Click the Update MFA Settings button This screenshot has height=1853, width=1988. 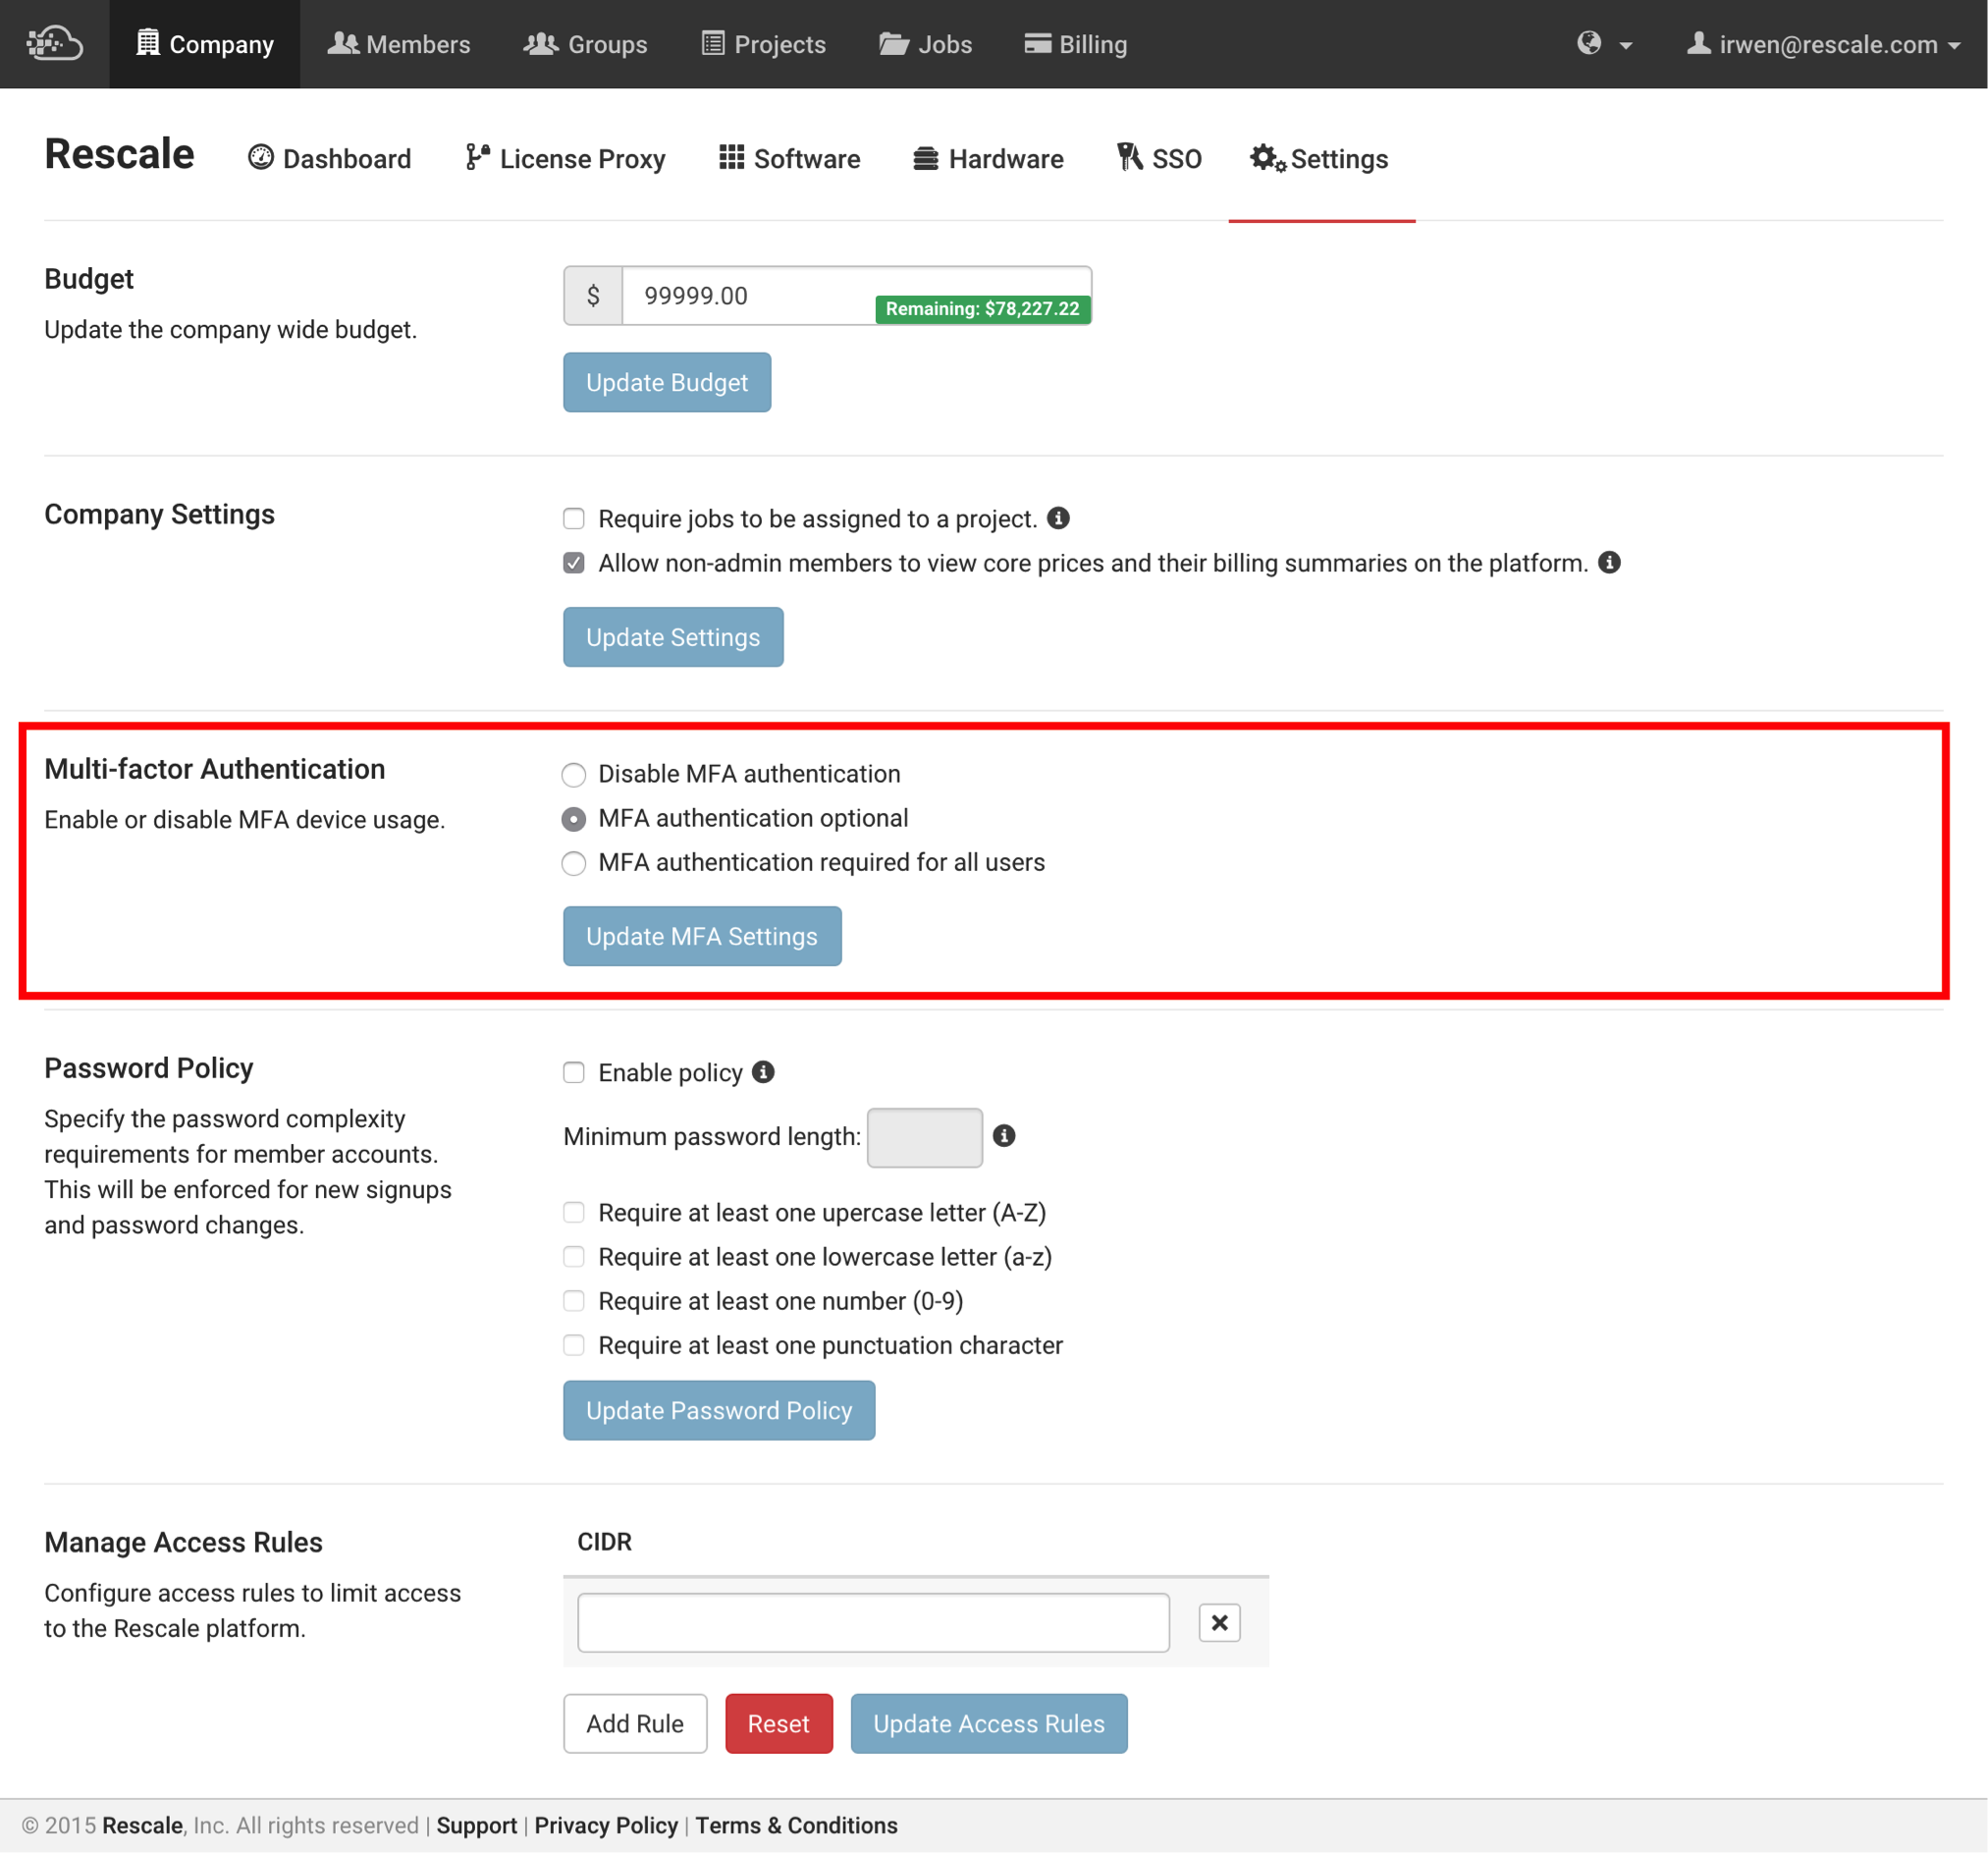pyautogui.click(x=701, y=936)
